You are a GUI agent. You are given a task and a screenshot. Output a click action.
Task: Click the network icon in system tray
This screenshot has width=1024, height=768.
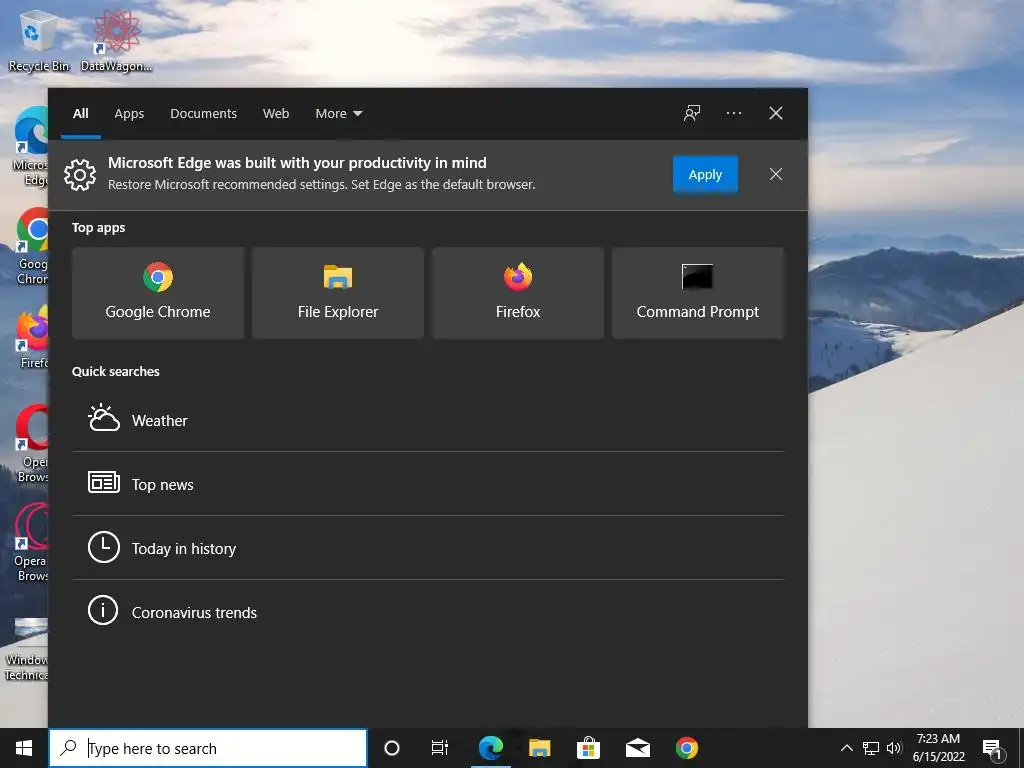pyautogui.click(x=871, y=748)
